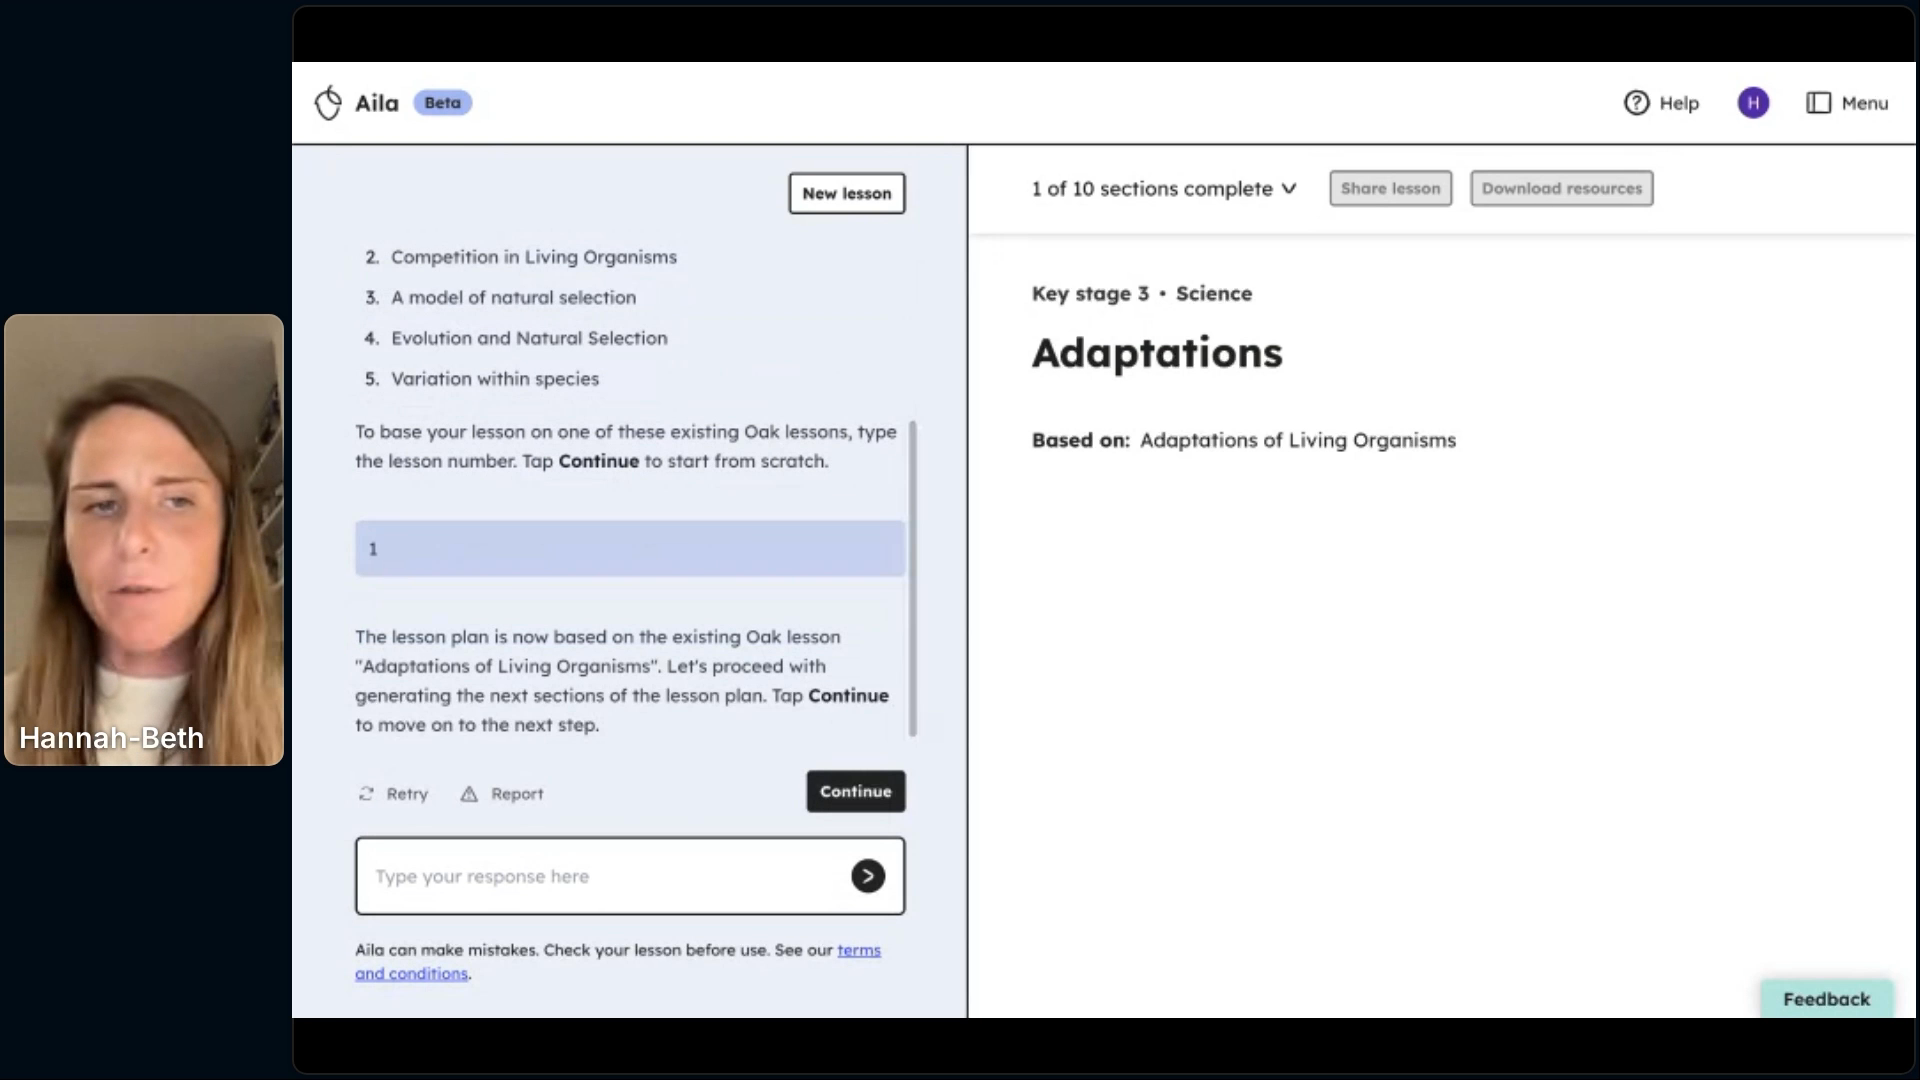Report the generated lesson content
This screenshot has width=1920, height=1080.
501,793
